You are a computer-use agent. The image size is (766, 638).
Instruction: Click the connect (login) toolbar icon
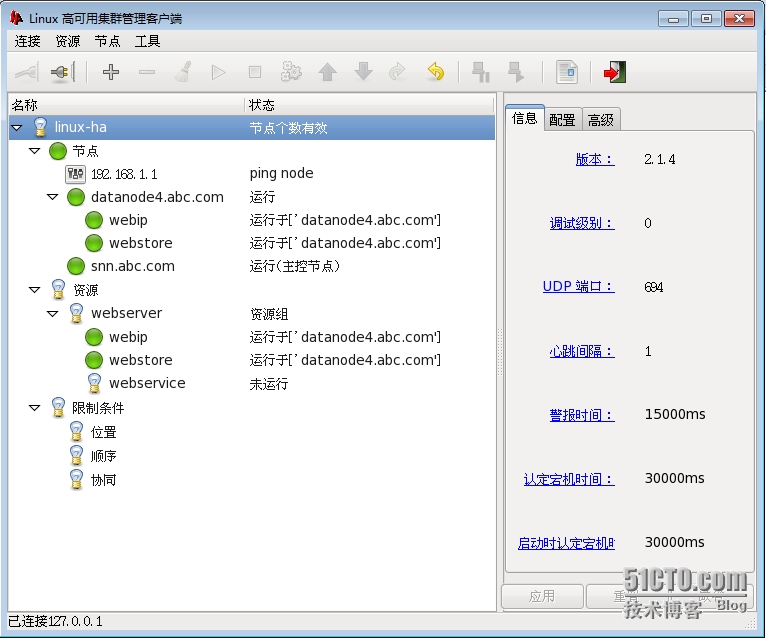tap(26, 72)
